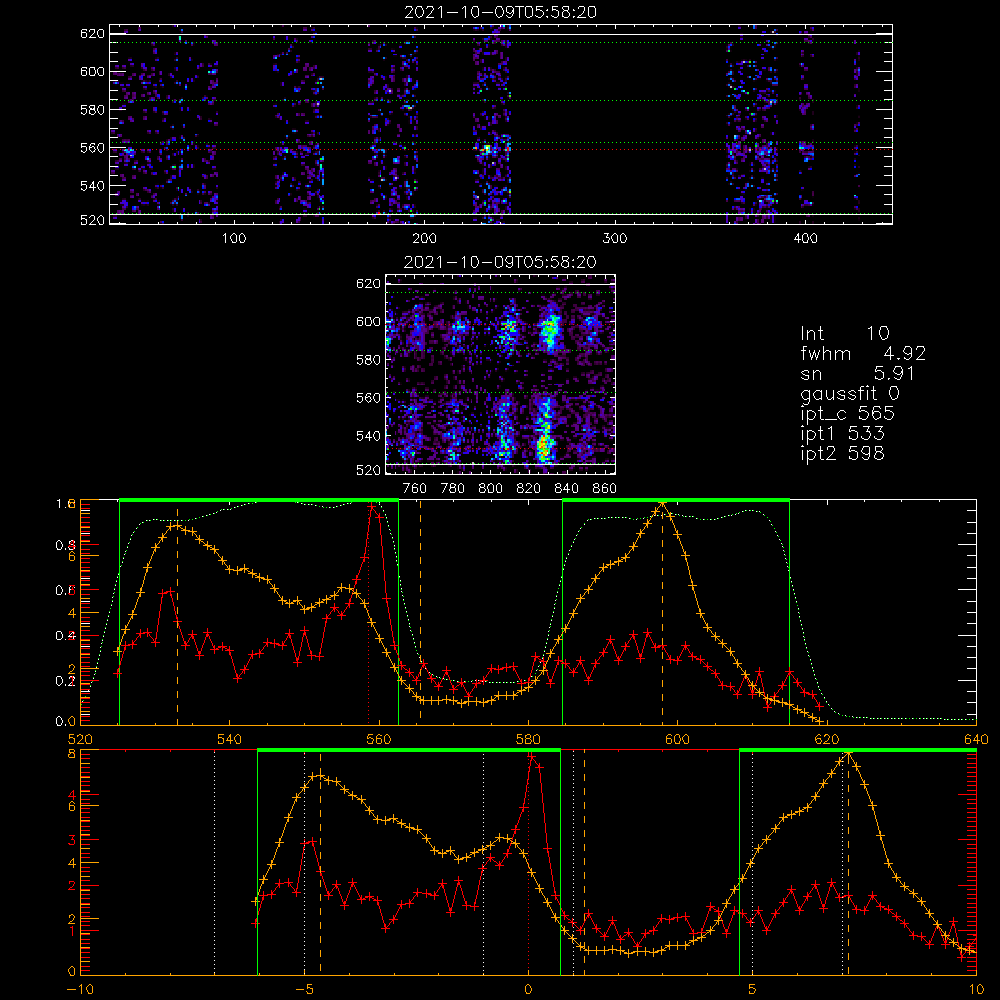Click x-axis label 840 of middle image
Image resolution: width=1000 pixels, height=1000 pixels.
(x=566, y=489)
